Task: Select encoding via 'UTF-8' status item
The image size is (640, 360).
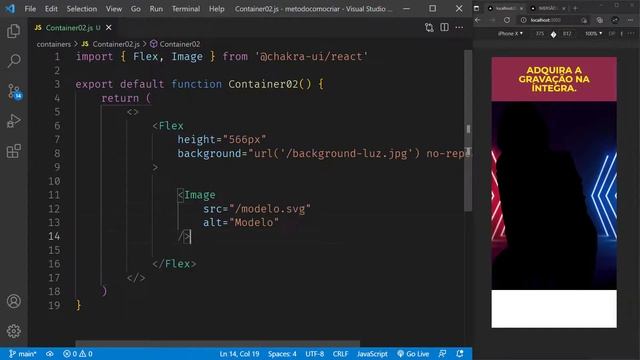Action: pyautogui.click(x=314, y=354)
